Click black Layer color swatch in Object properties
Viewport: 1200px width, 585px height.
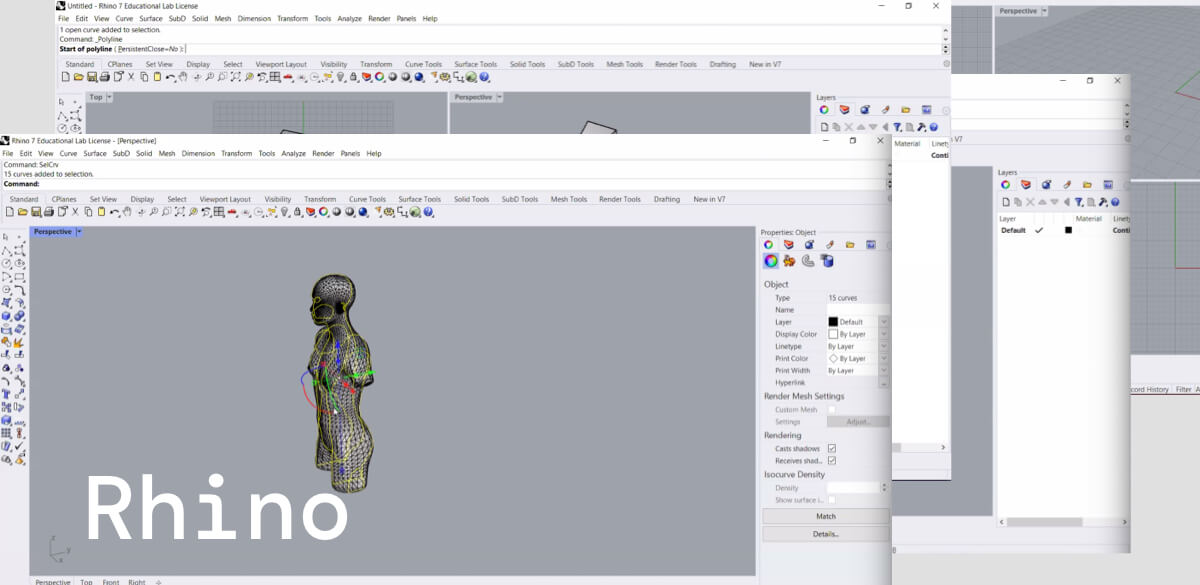[x=833, y=322]
